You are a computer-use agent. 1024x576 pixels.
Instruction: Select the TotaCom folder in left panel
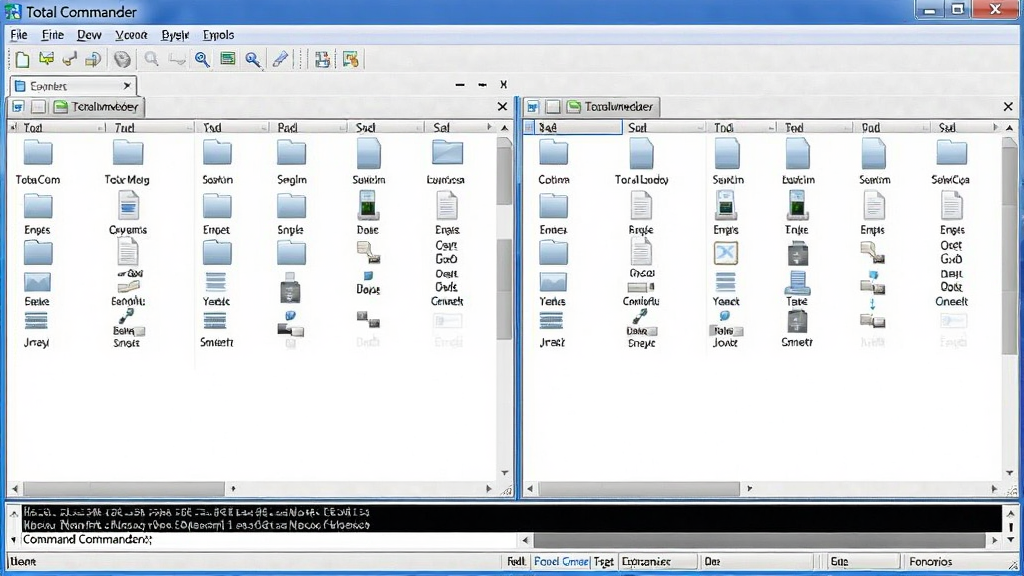[38, 163]
